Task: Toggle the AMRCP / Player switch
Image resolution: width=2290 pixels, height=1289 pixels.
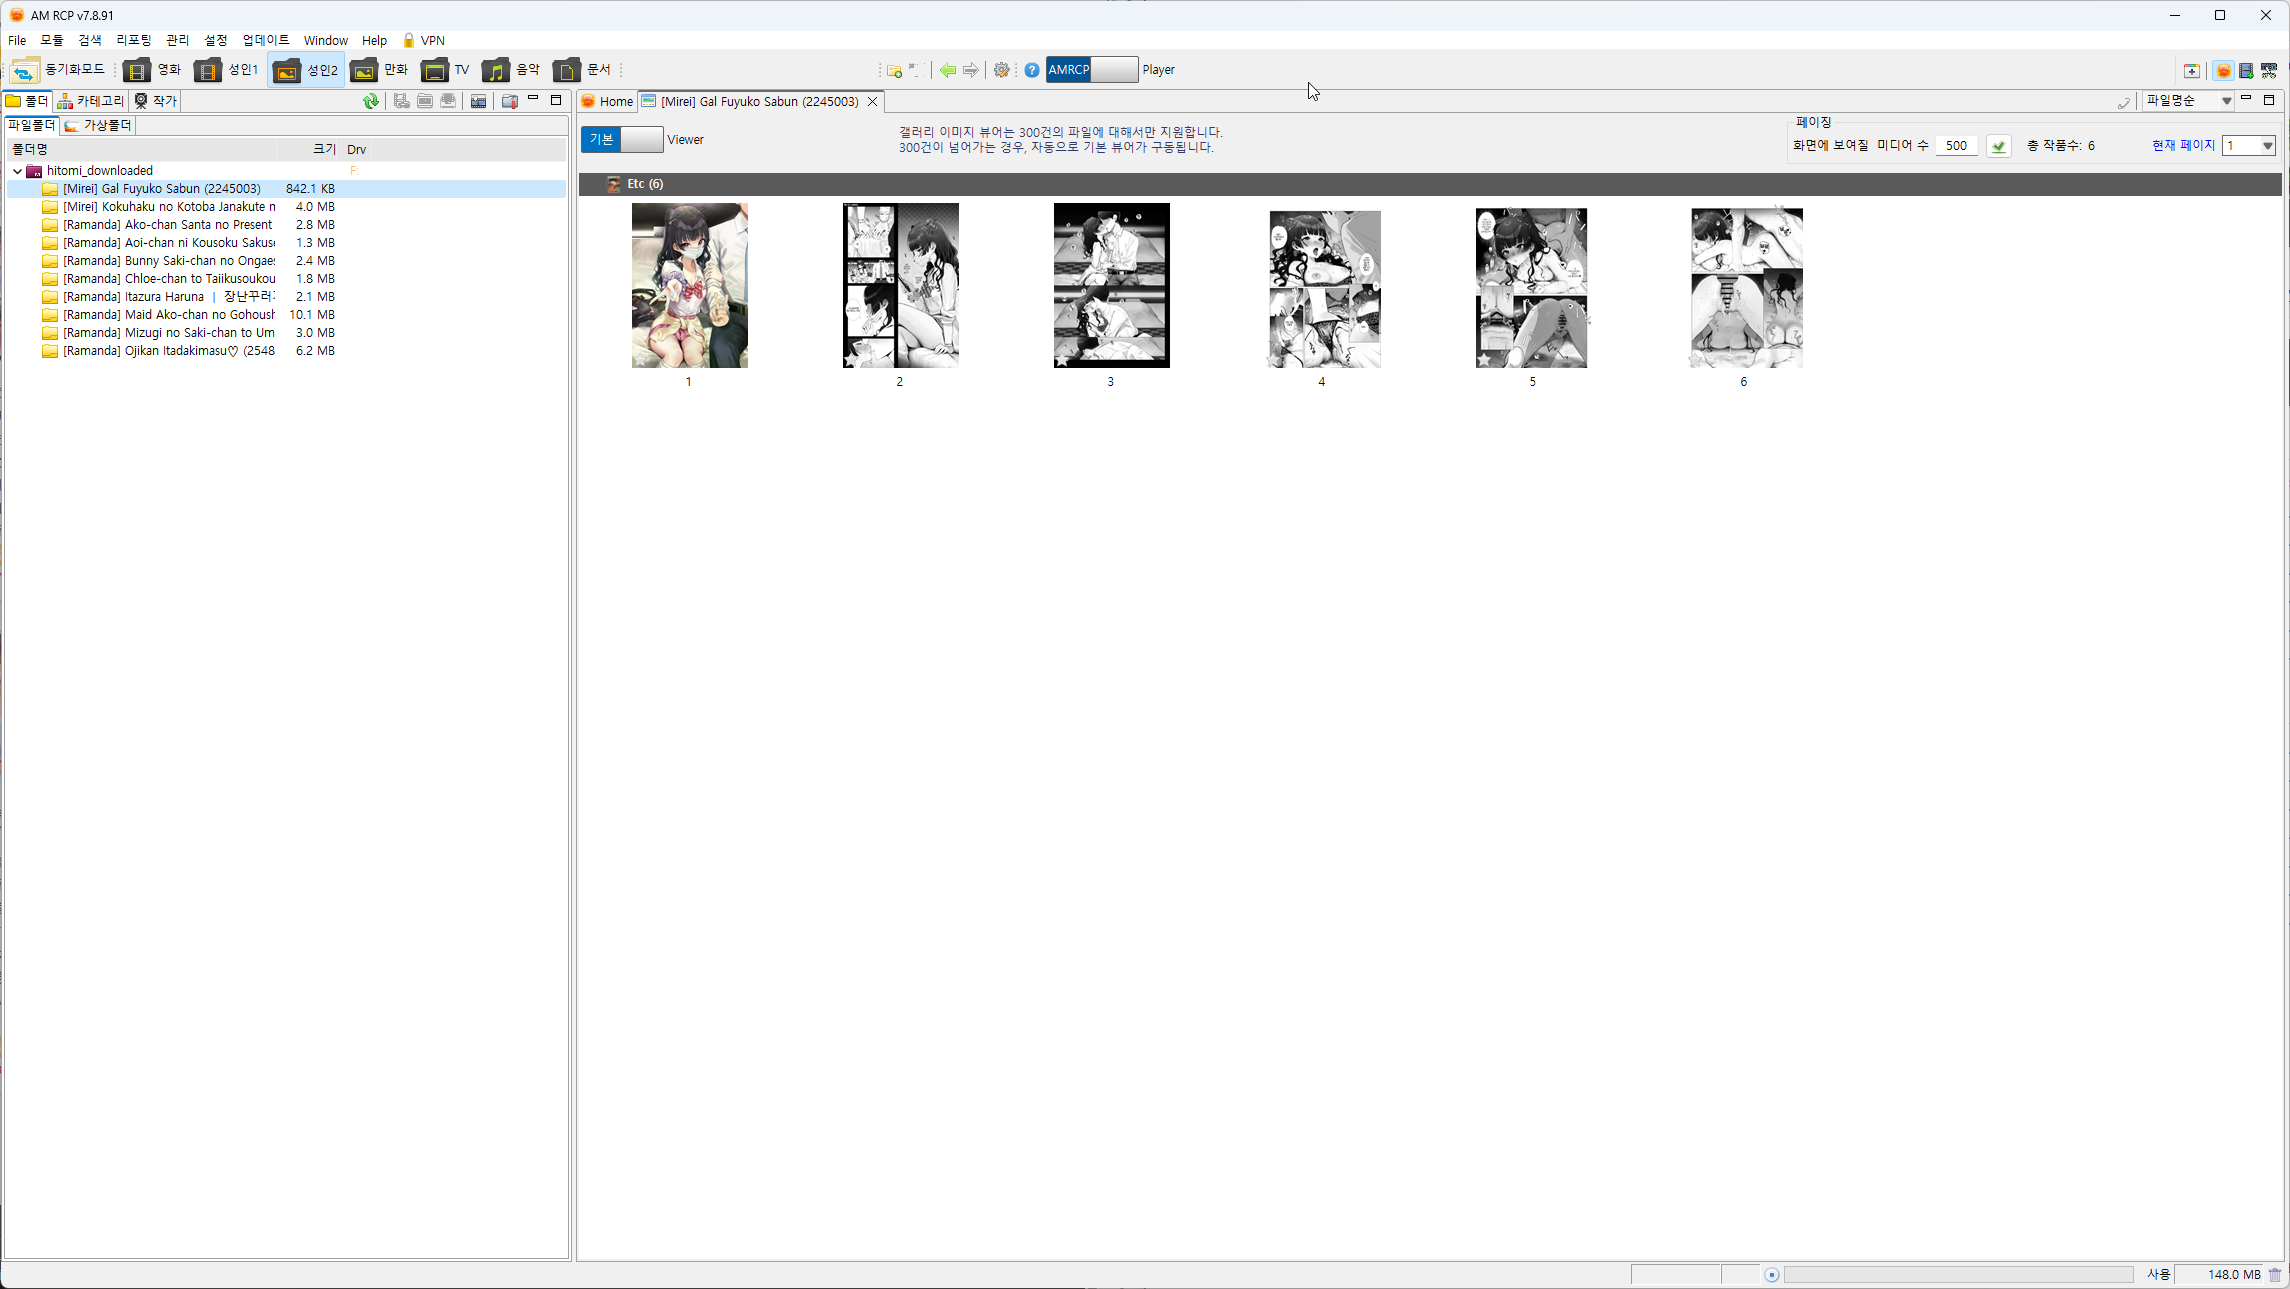Action: click(x=1091, y=70)
